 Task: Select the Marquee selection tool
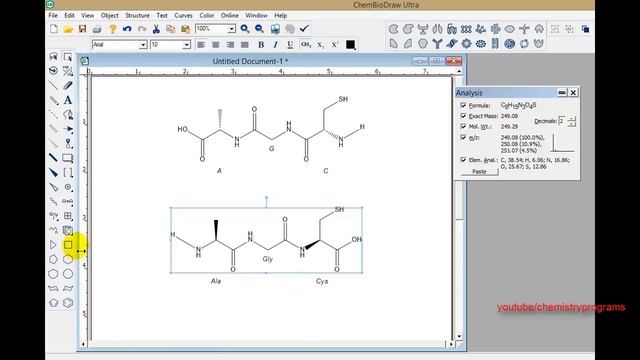click(x=68, y=56)
